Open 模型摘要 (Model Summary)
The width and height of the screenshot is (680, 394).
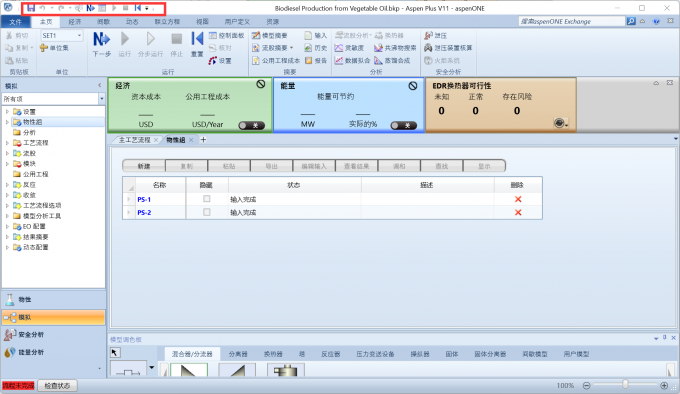tap(269, 36)
